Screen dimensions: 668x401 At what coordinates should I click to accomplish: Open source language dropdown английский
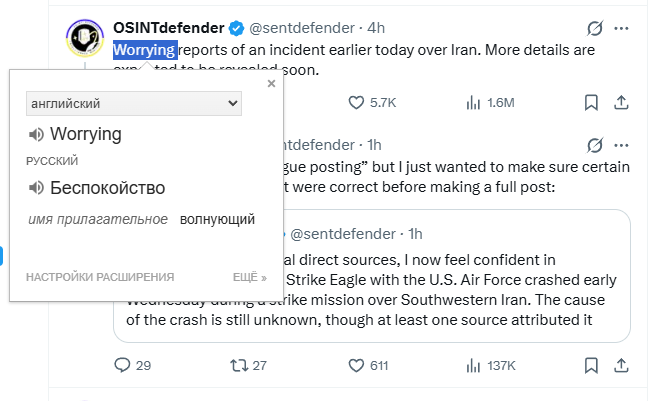pos(134,103)
